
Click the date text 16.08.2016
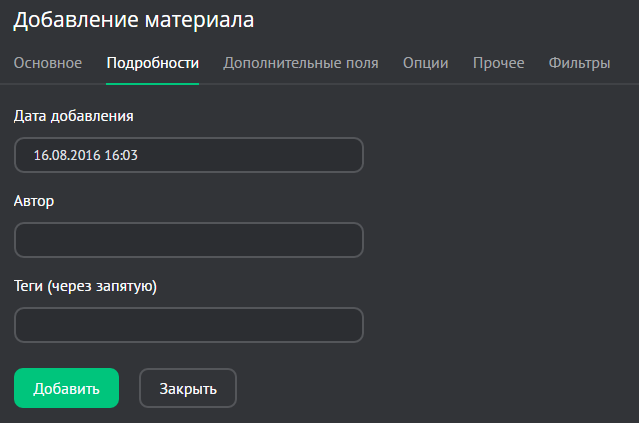tap(67, 155)
